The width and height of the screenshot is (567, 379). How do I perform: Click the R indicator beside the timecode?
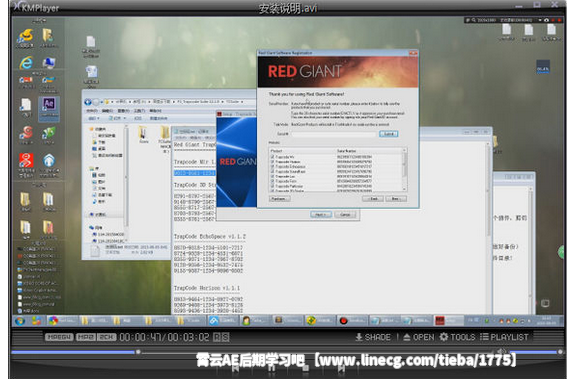(x=216, y=337)
